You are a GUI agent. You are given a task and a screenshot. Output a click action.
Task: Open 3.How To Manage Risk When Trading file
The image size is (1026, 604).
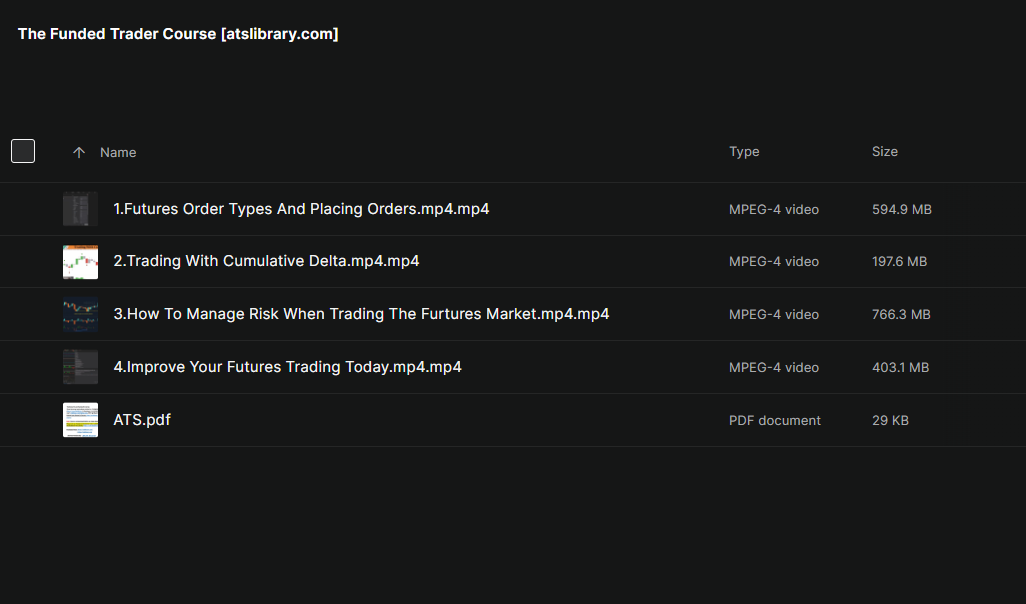coord(361,314)
